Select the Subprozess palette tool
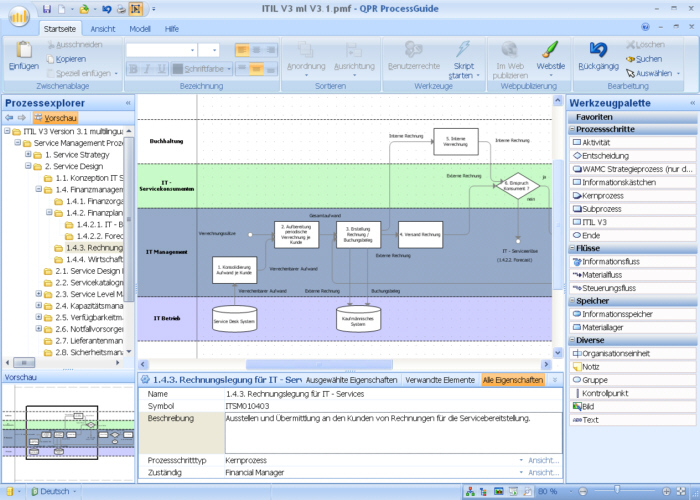 point(632,209)
